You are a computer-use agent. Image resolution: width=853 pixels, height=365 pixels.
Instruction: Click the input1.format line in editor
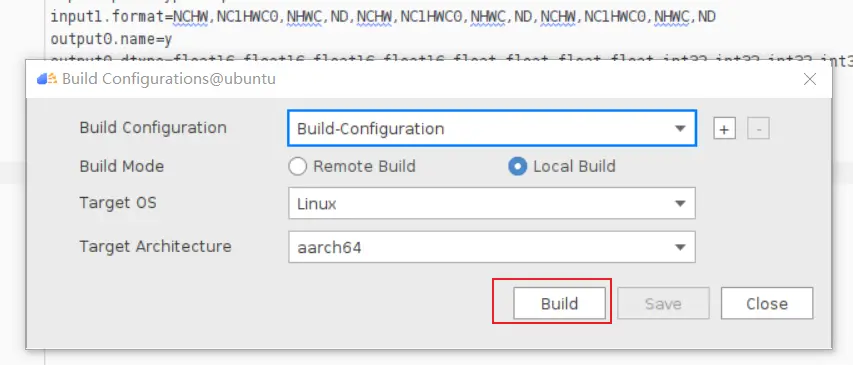[x=383, y=17]
